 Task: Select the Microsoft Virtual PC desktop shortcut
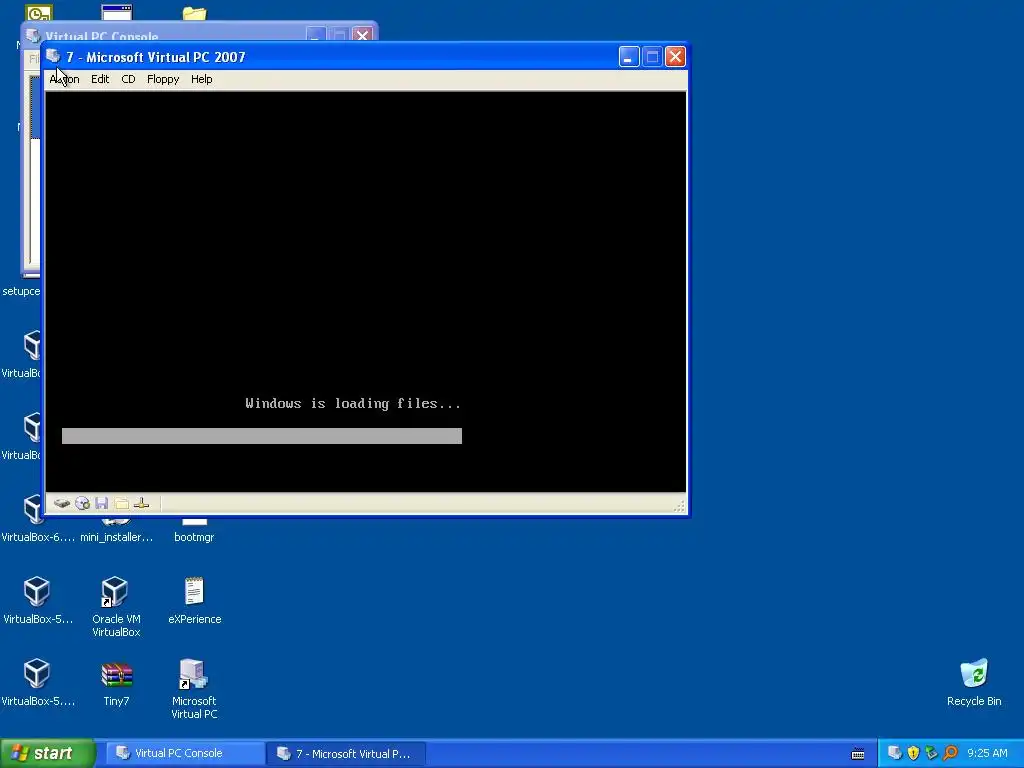pyautogui.click(x=194, y=689)
